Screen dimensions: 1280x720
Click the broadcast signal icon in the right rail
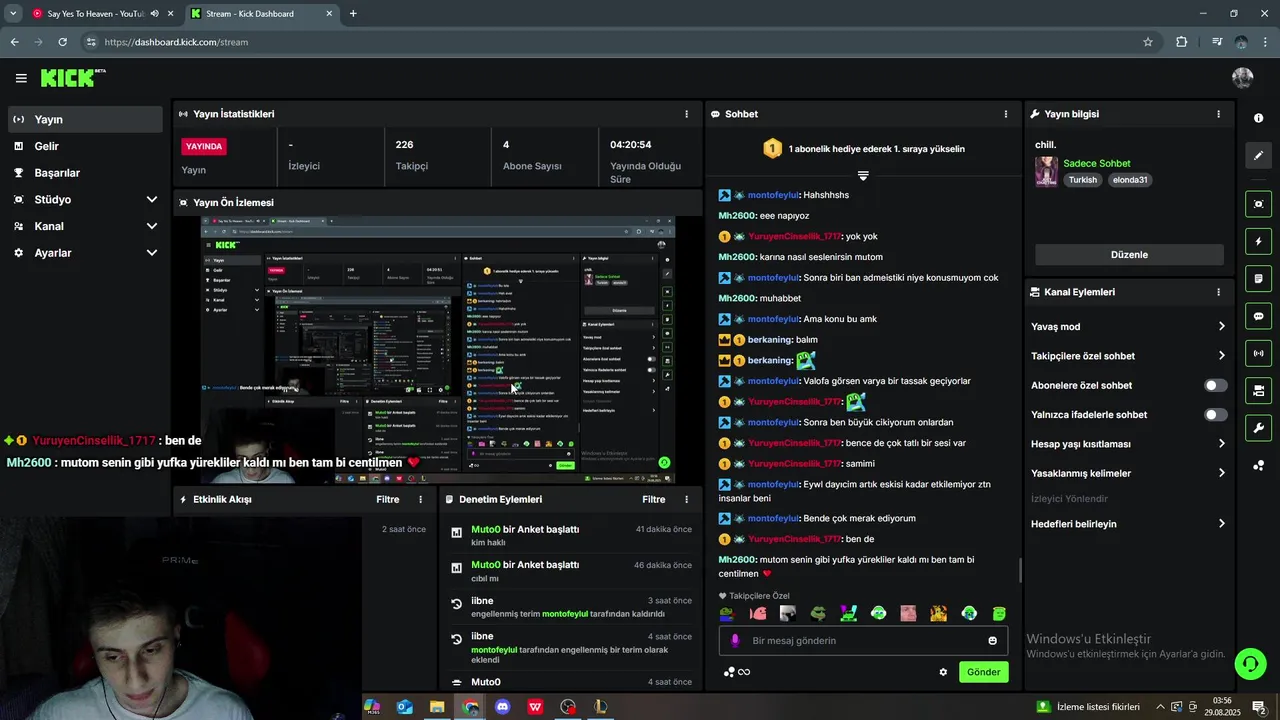point(1258,353)
